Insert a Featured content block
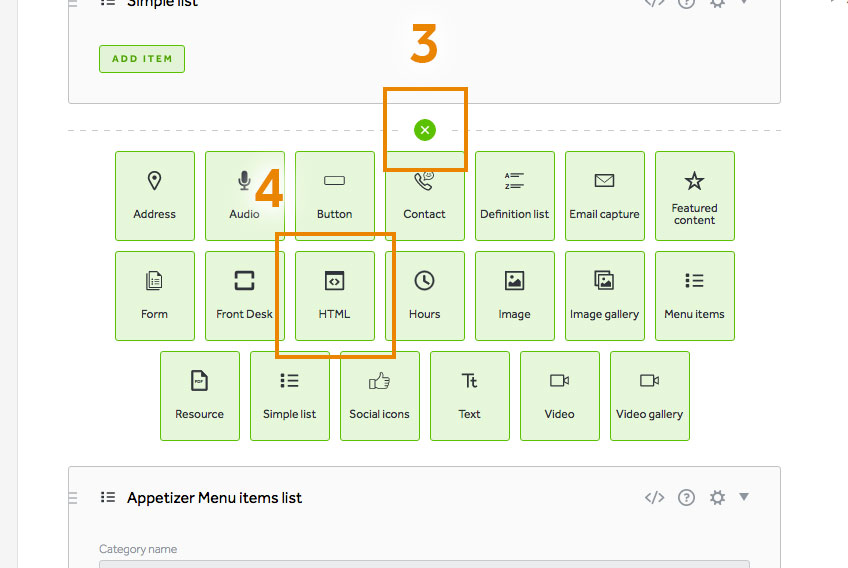Viewport: 848px width, 568px height. coord(694,196)
